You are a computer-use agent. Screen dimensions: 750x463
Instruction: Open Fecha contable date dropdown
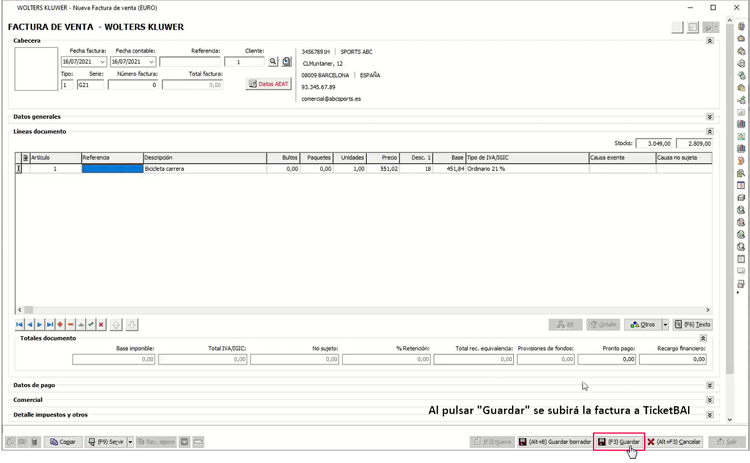tap(151, 62)
